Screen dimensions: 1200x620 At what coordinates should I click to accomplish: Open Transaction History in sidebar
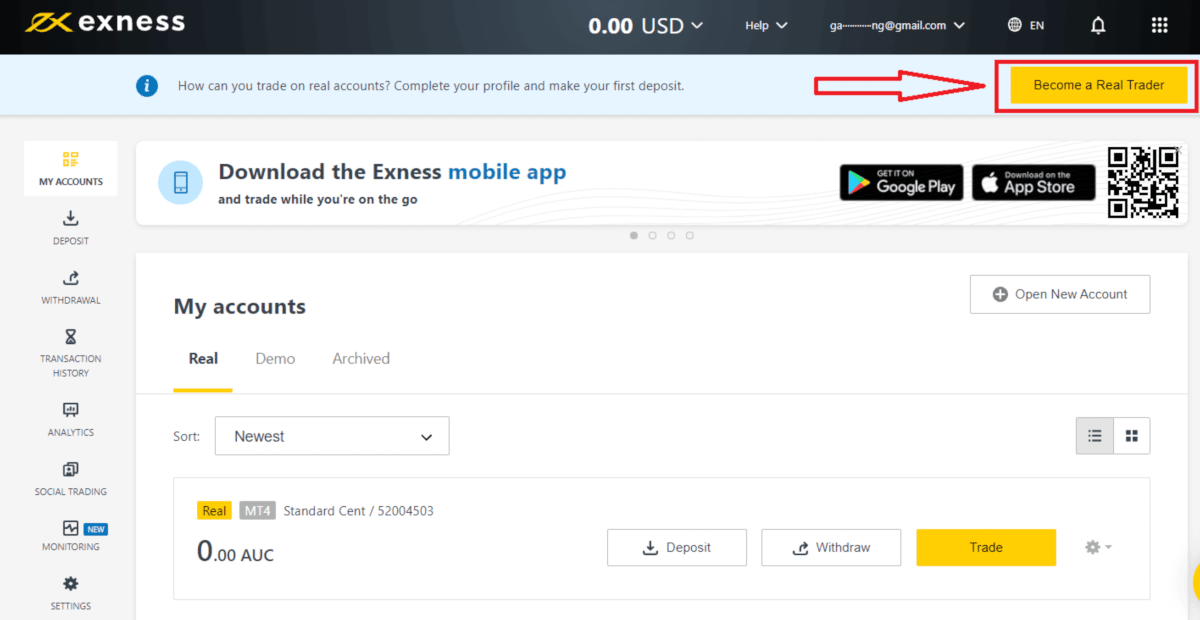(71, 353)
